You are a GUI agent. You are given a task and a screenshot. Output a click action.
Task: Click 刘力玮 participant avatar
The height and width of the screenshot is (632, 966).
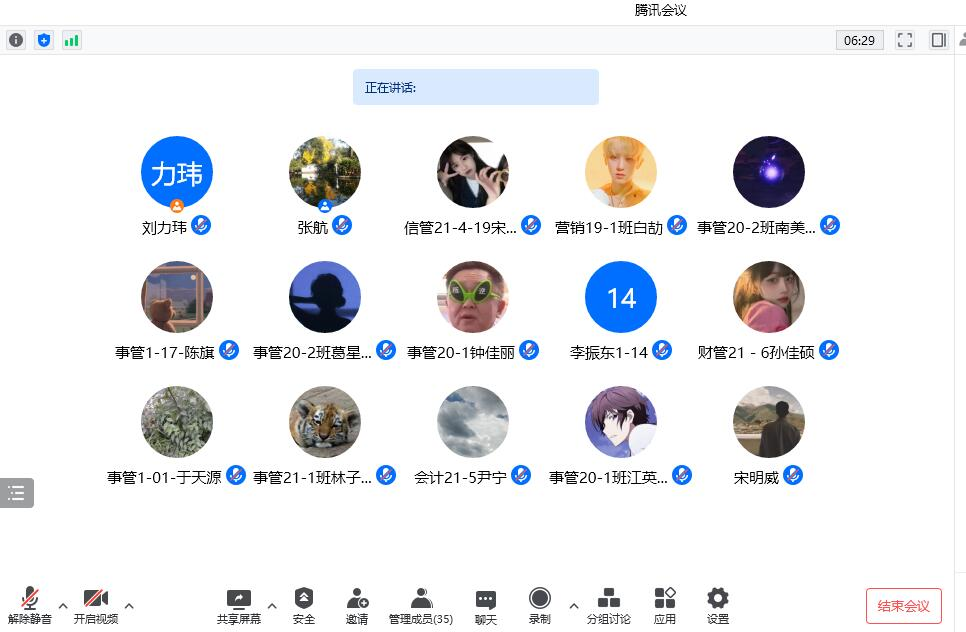177,172
